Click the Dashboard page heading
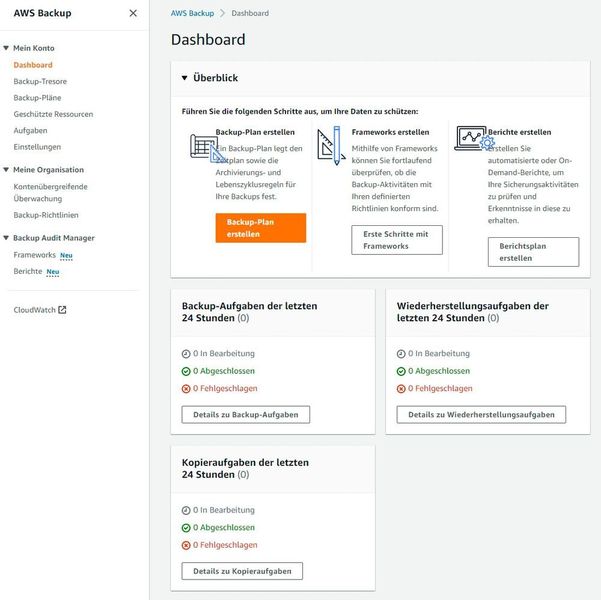 [208, 39]
